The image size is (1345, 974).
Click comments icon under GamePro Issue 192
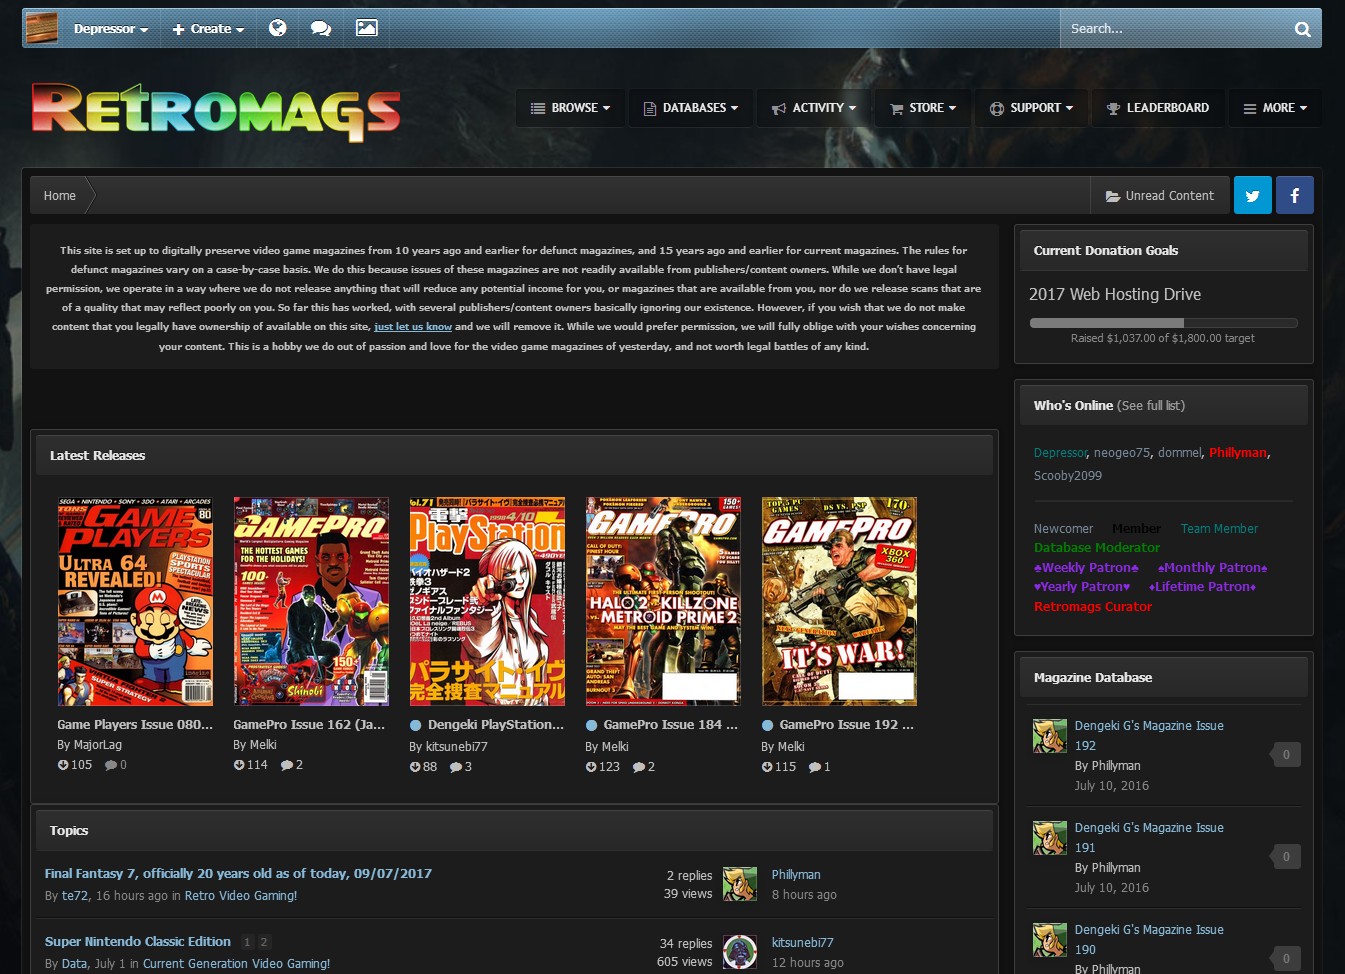pos(814,767)
